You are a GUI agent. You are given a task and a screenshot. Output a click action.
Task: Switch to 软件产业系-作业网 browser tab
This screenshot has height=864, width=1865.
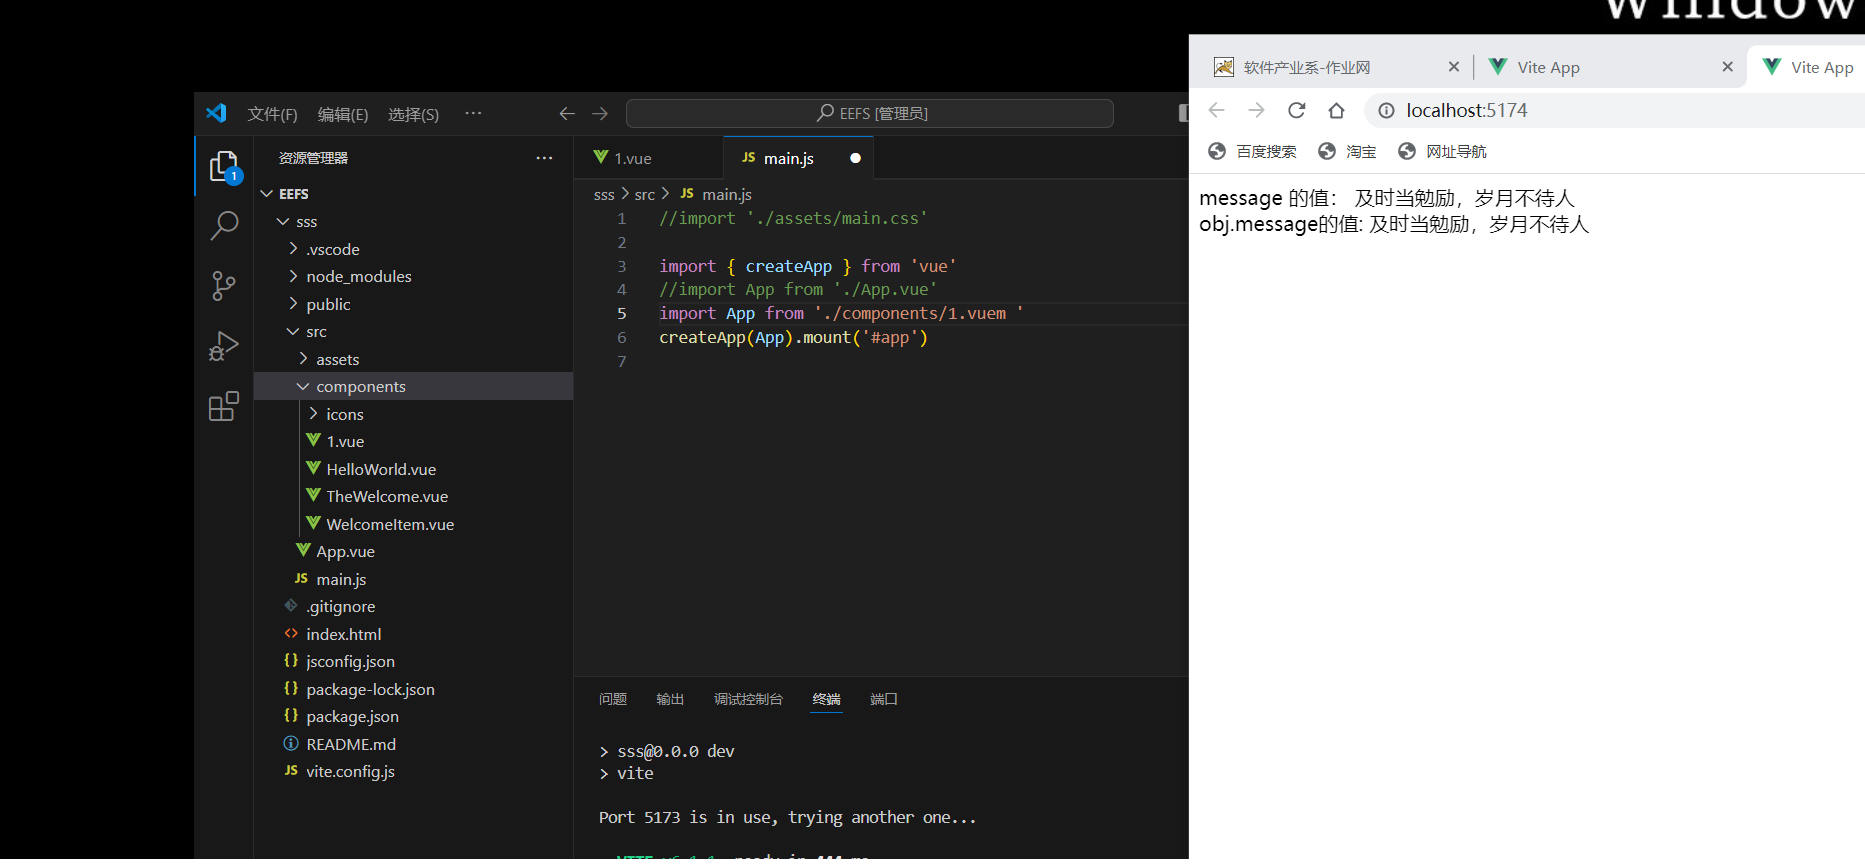(1335, 67)
